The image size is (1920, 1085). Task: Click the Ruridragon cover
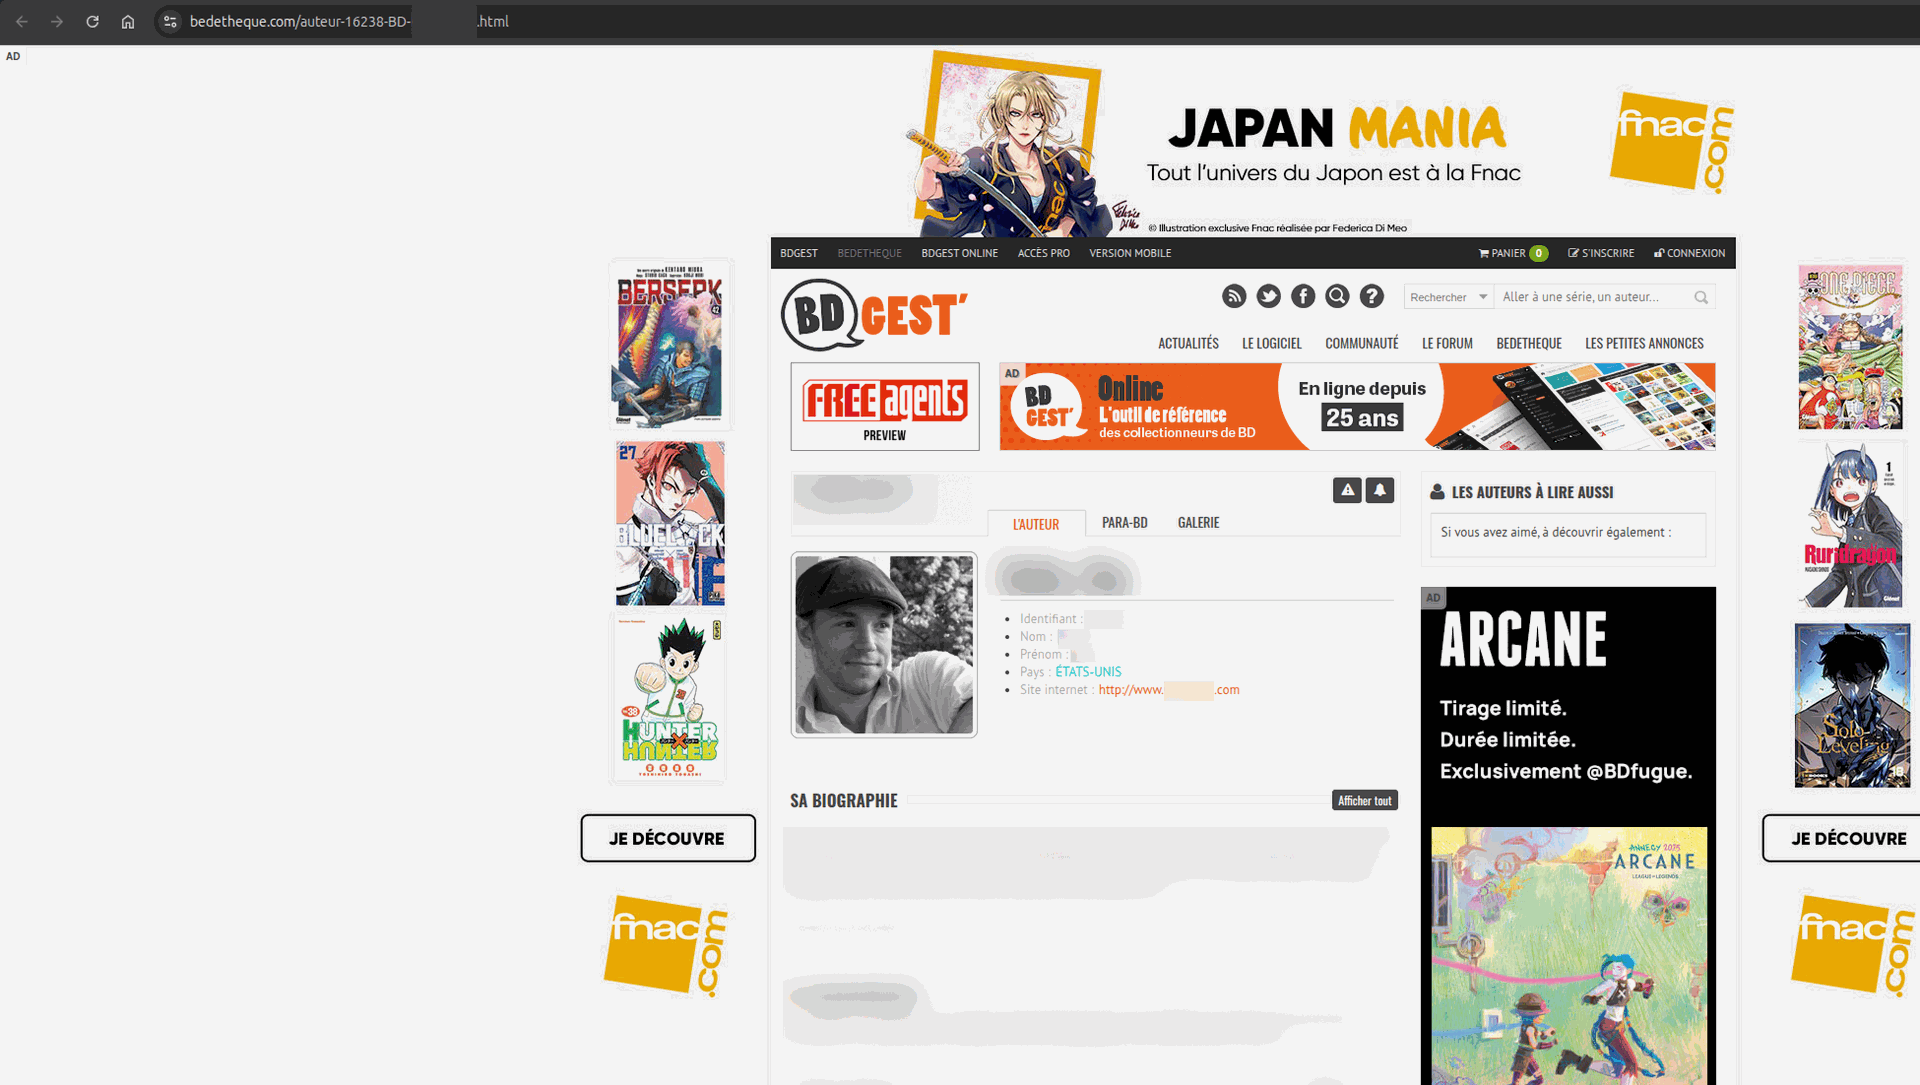(x=1851, y=526)
